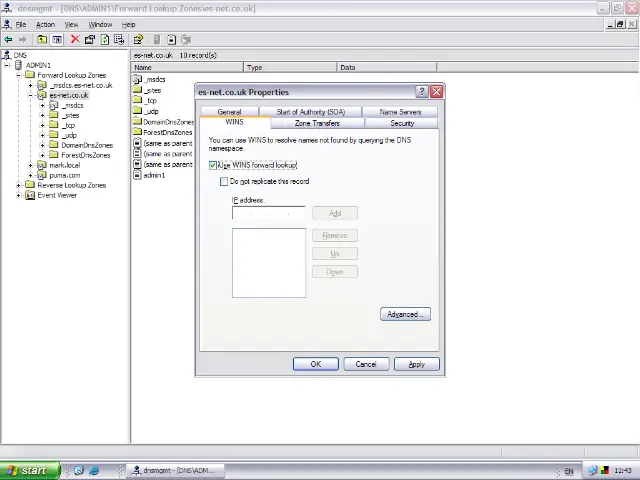Open the Advanced... WINS settings

click(x=405, y=314)
